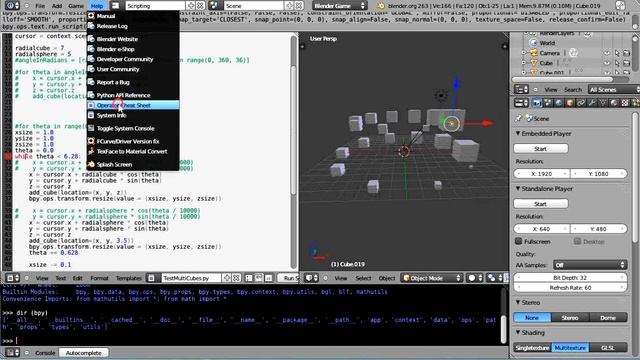Image resolution: width=640 pixels, height=360 pixels.
Task: Click the TestMultiCubes.py name field
Action: click(x=191, y=278)
